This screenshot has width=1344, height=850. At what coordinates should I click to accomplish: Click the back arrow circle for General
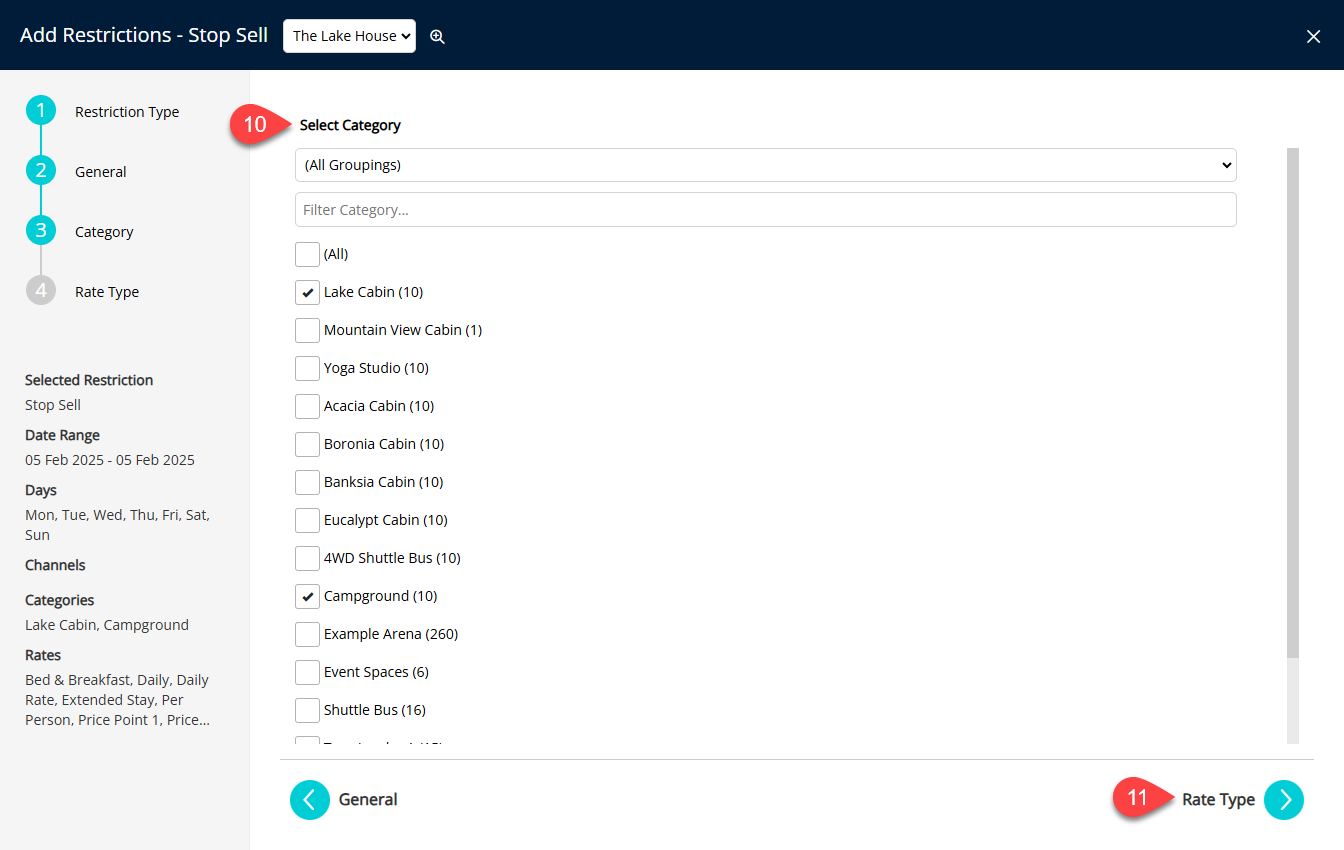[x=310, y=800]
